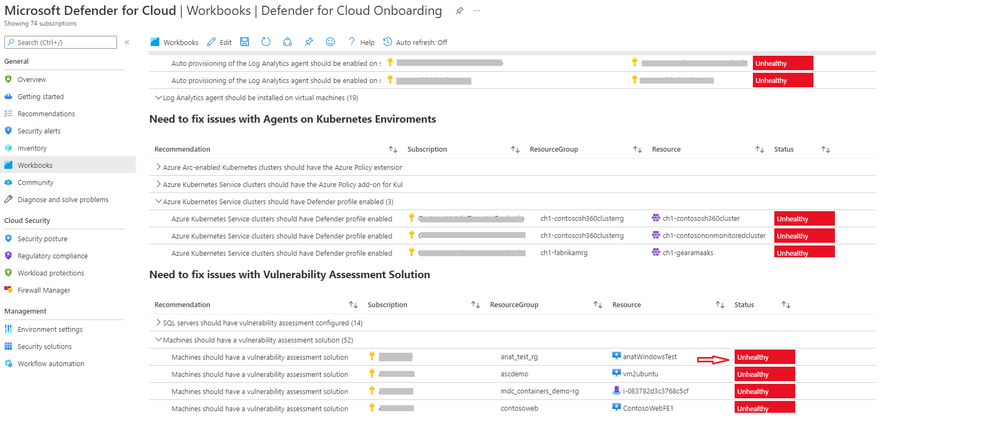Open Security solutions grid icon
999x425 pixels.
tap(8, 347)
